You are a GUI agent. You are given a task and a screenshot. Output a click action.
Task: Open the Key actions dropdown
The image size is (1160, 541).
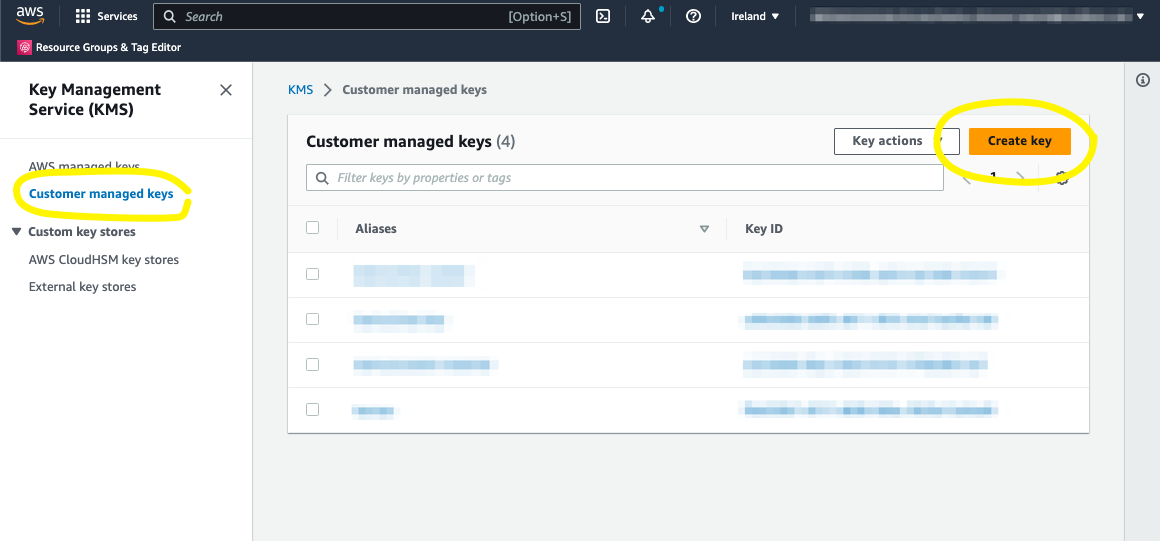coord(897,141)
